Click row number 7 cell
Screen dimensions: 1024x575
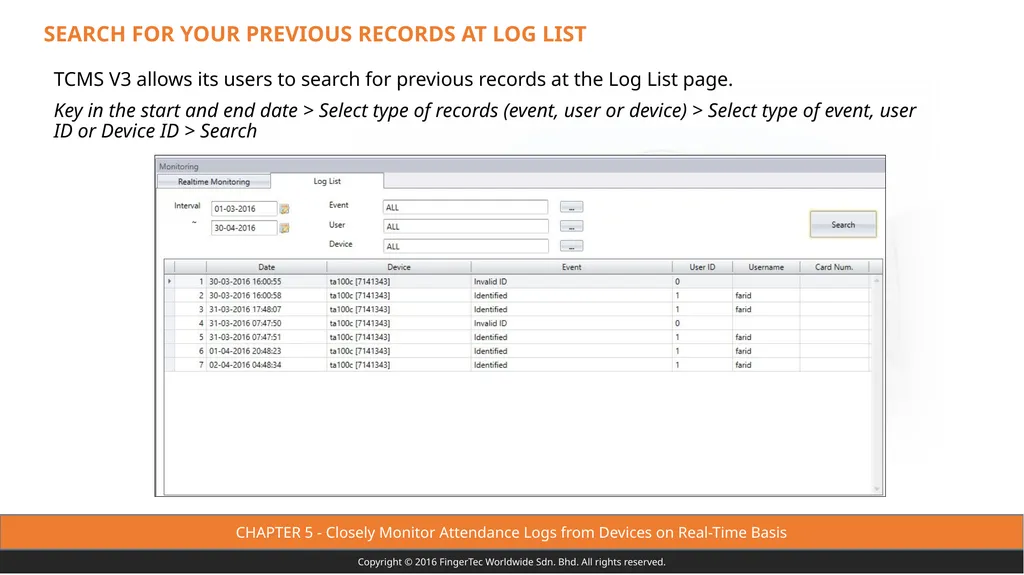(191, 365)
